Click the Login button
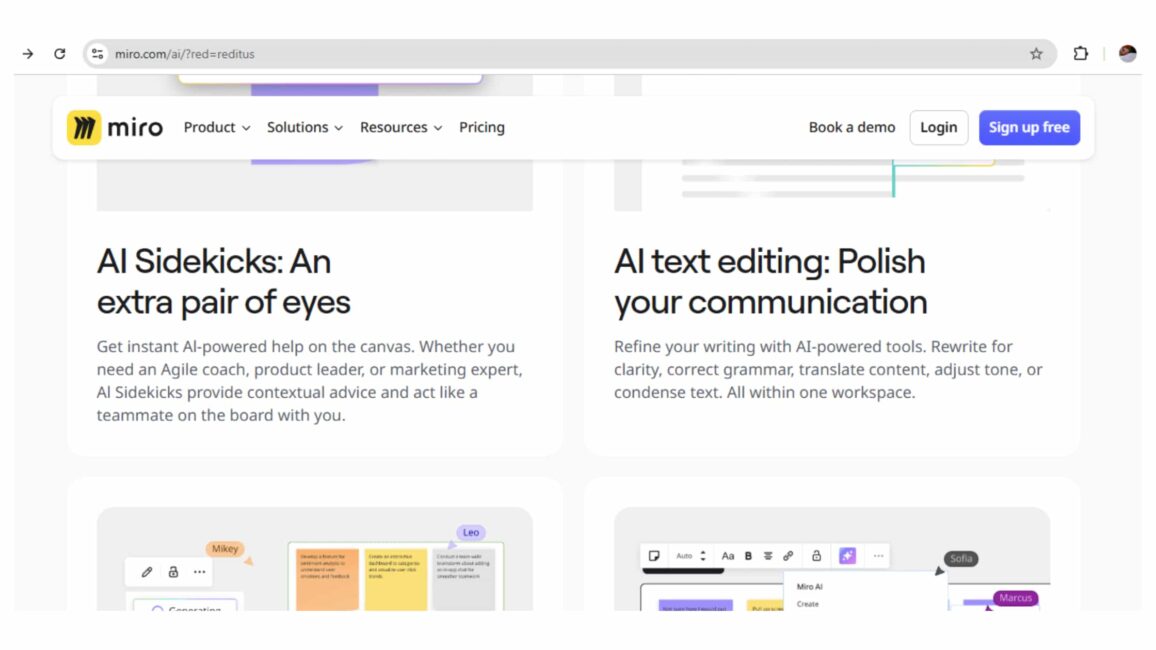Image resolution: width=1156 pixels, height=650 pixels. [x=939, y=127]
